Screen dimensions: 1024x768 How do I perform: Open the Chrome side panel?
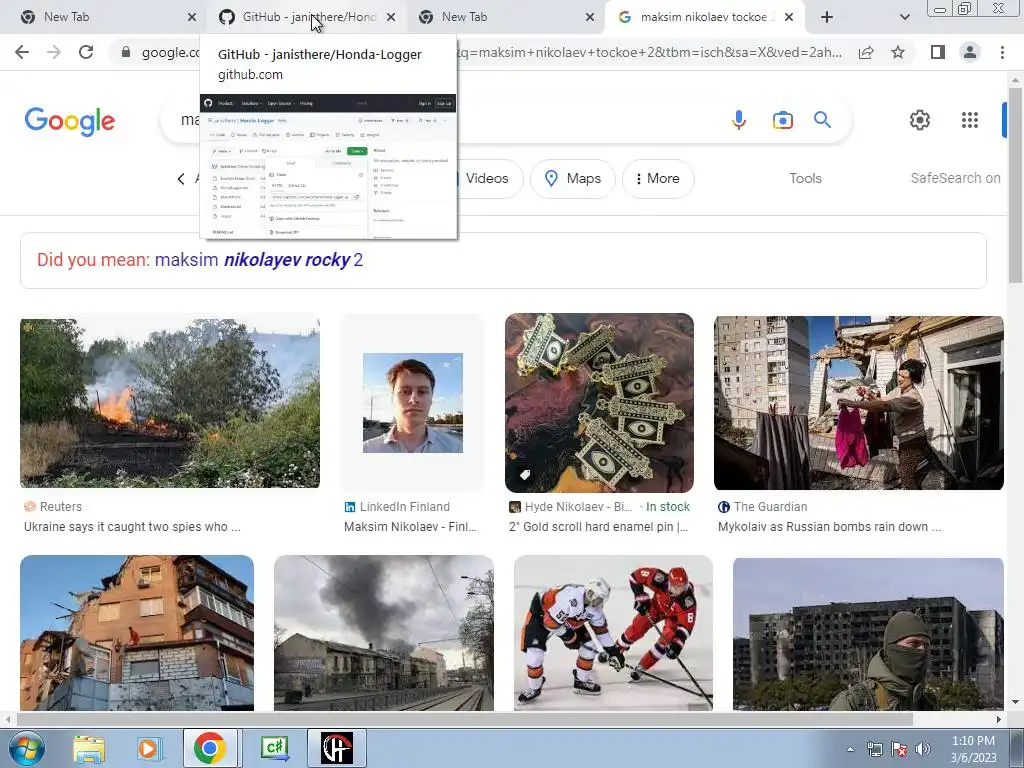point(938,52)
